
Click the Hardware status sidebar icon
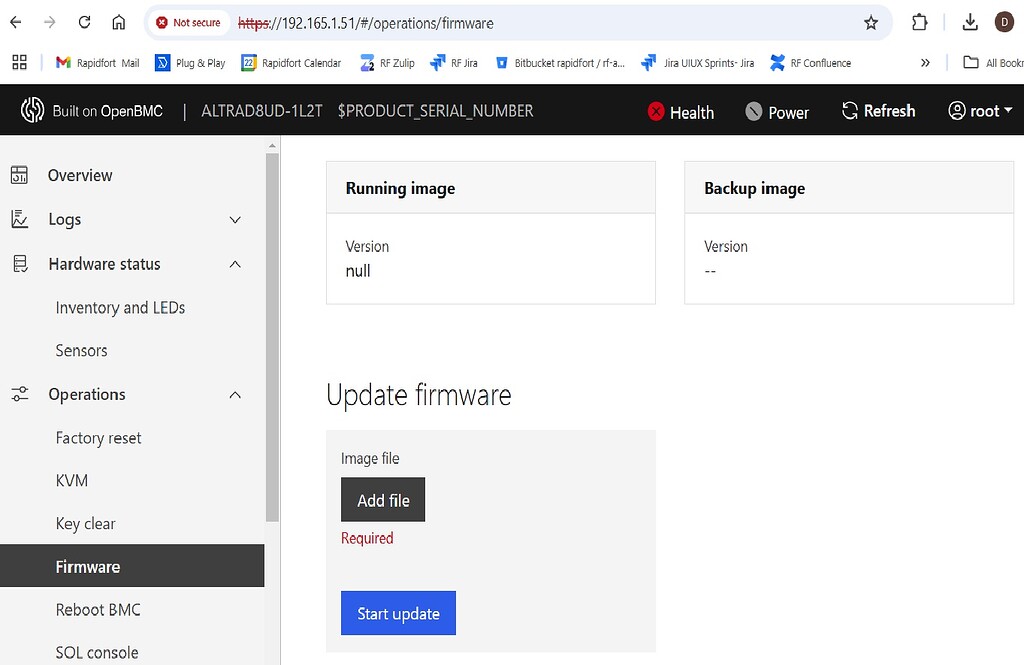point(21,264)
